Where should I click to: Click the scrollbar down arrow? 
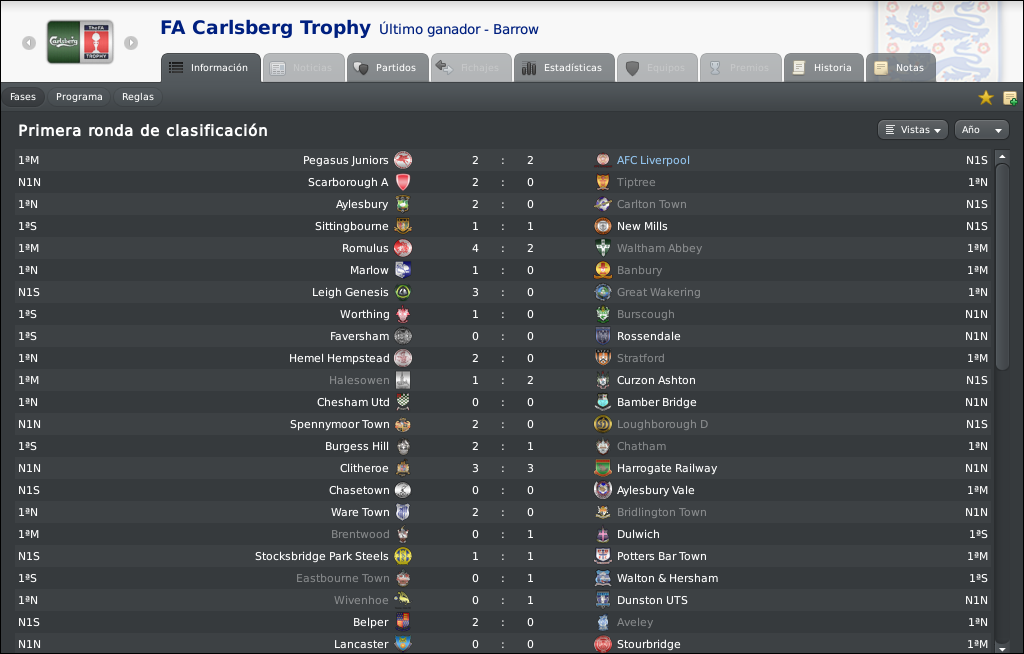[x=1002, y=647]
